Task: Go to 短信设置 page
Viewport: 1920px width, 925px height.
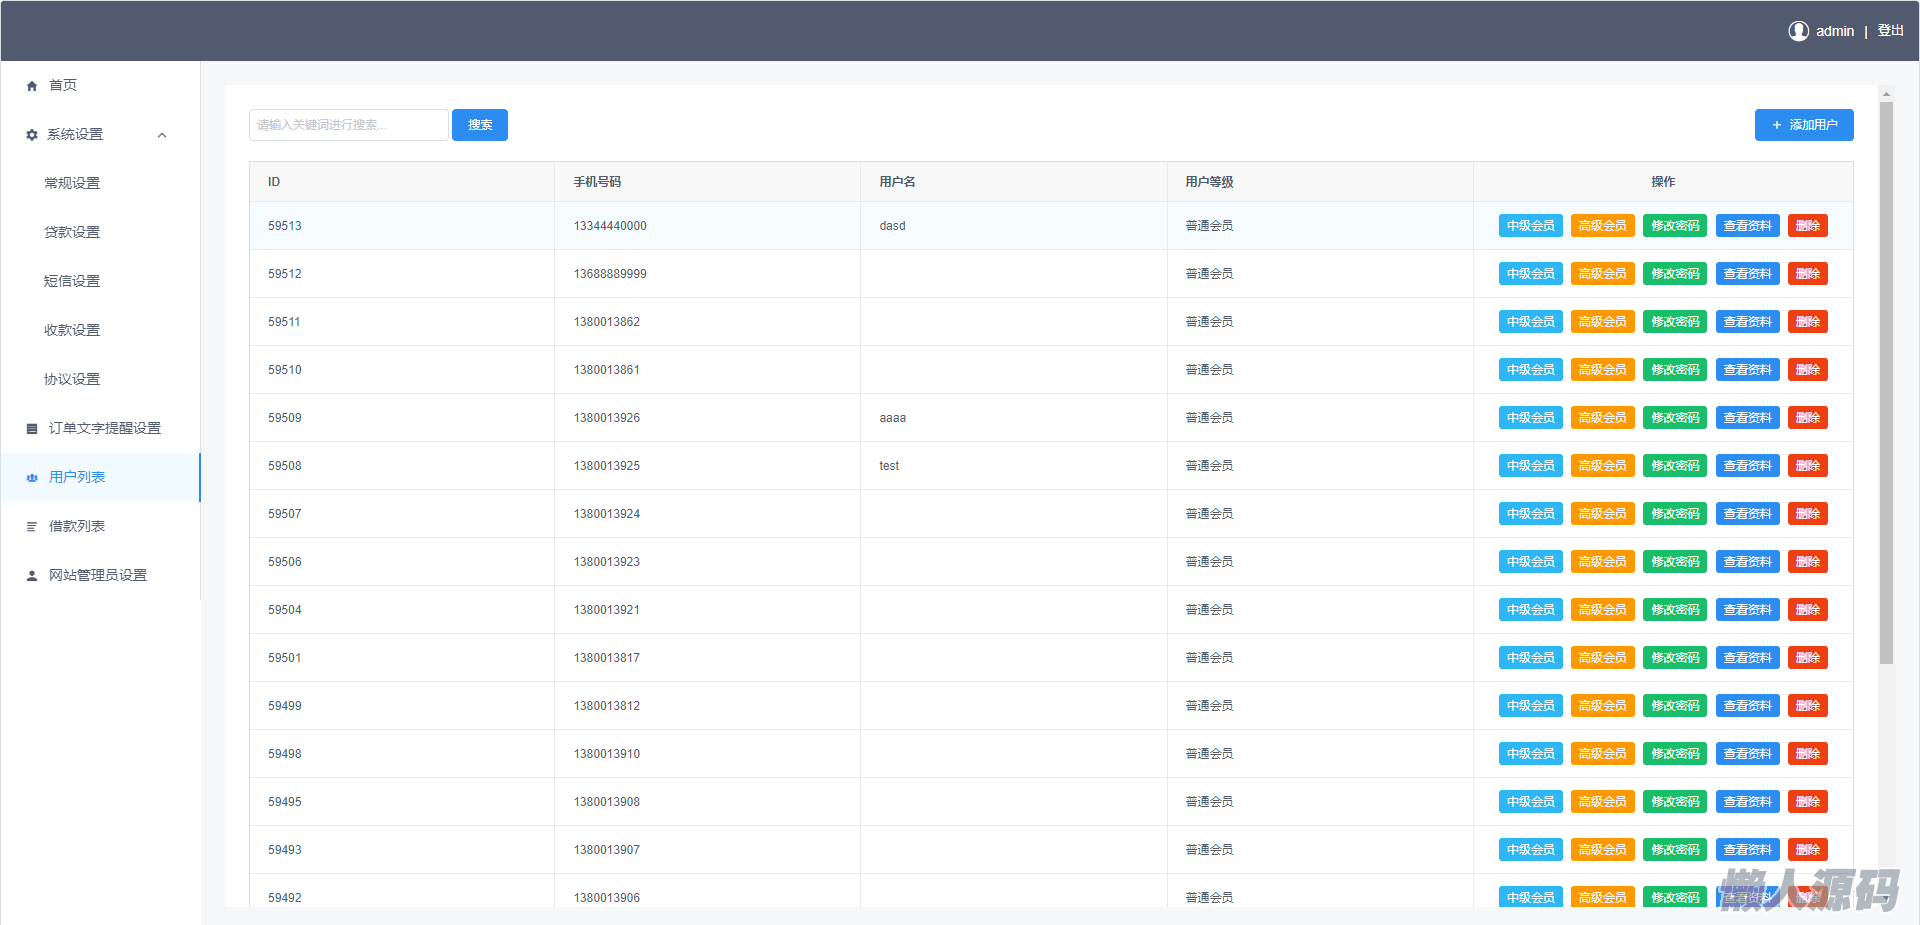Action: (x=72, y=281)
